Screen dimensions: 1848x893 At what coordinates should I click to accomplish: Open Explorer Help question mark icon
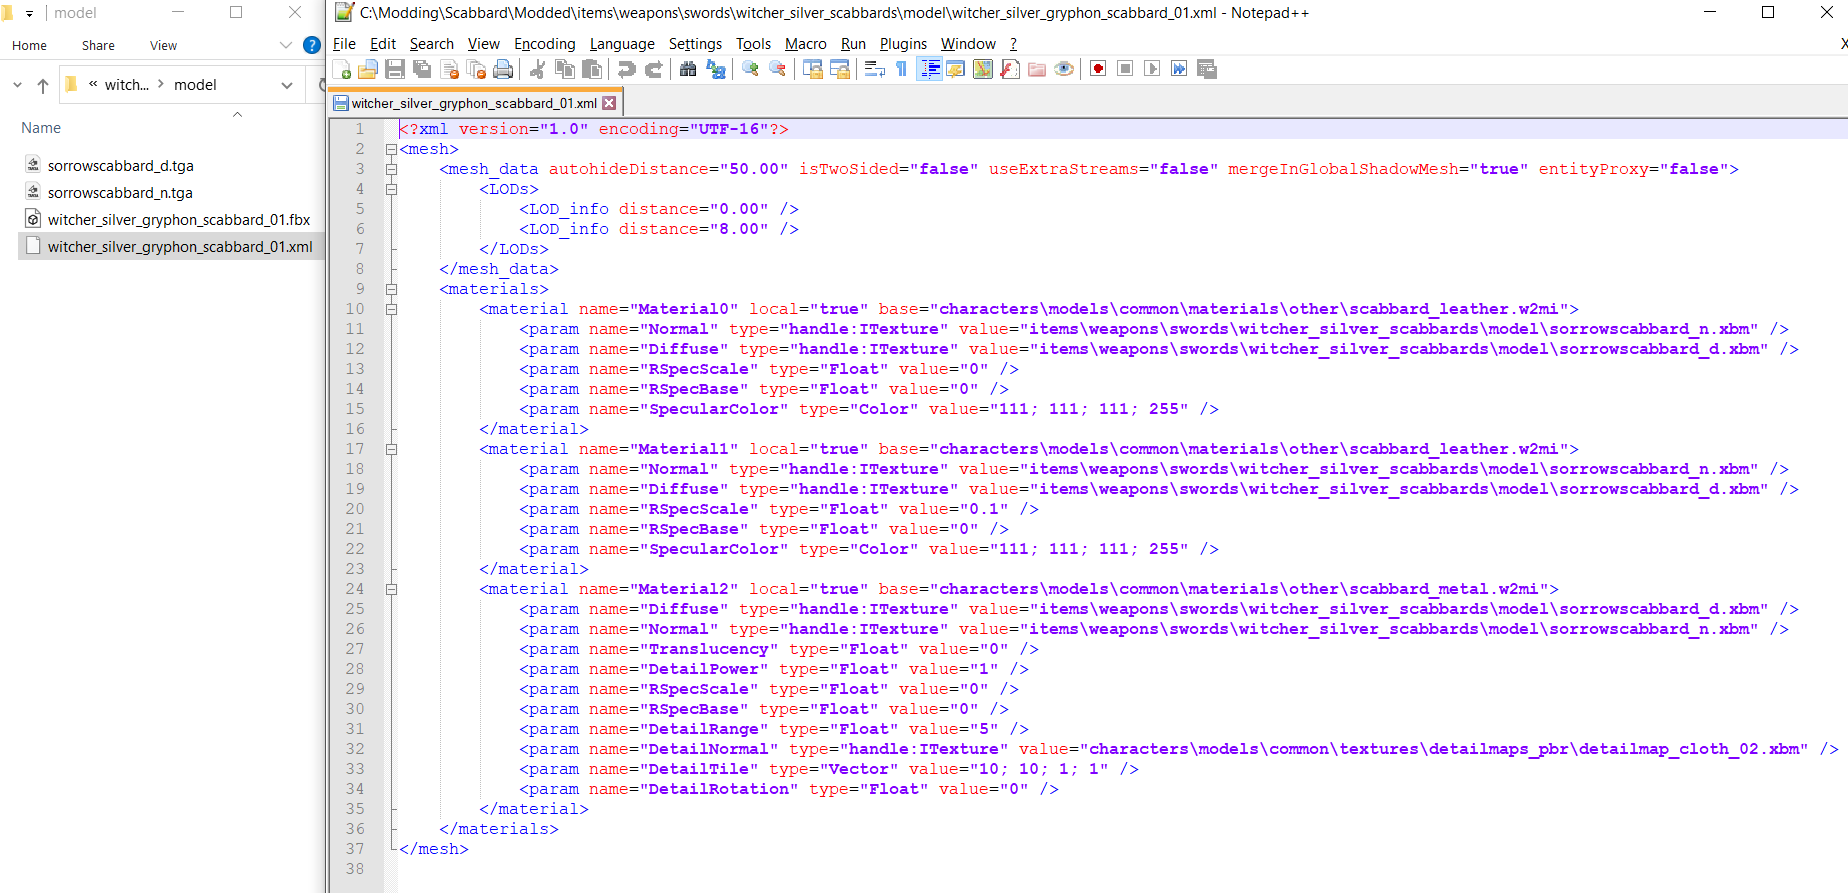click(311, 45)
